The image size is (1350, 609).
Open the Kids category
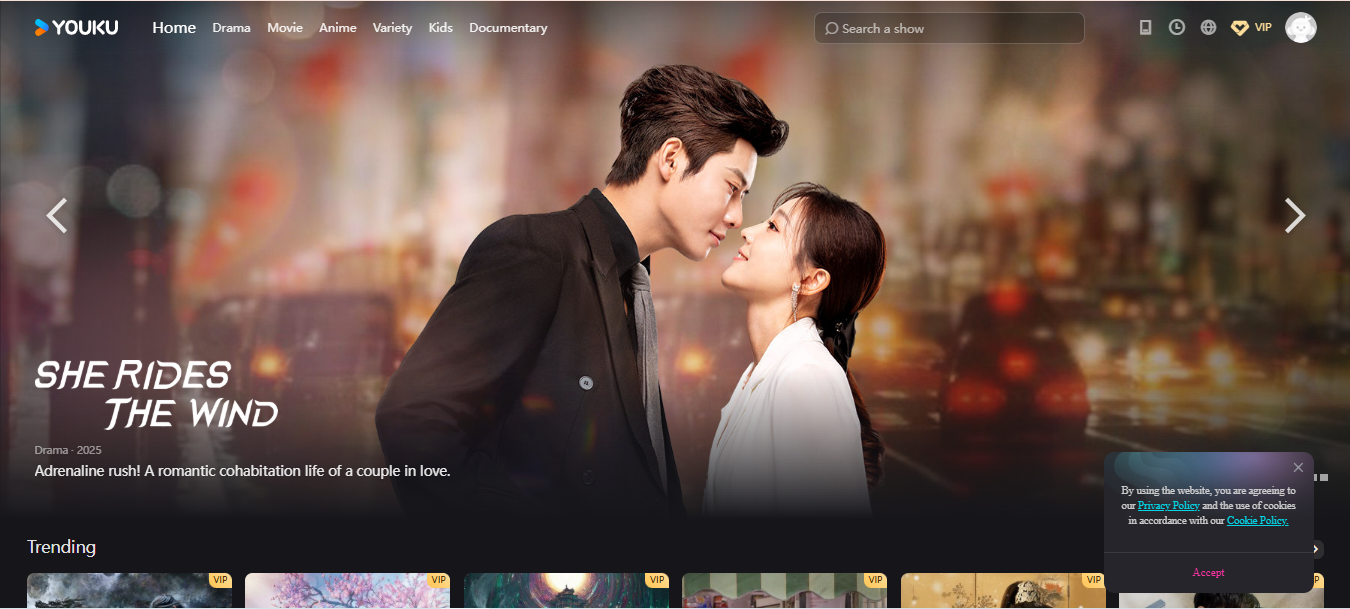[441, 28]
